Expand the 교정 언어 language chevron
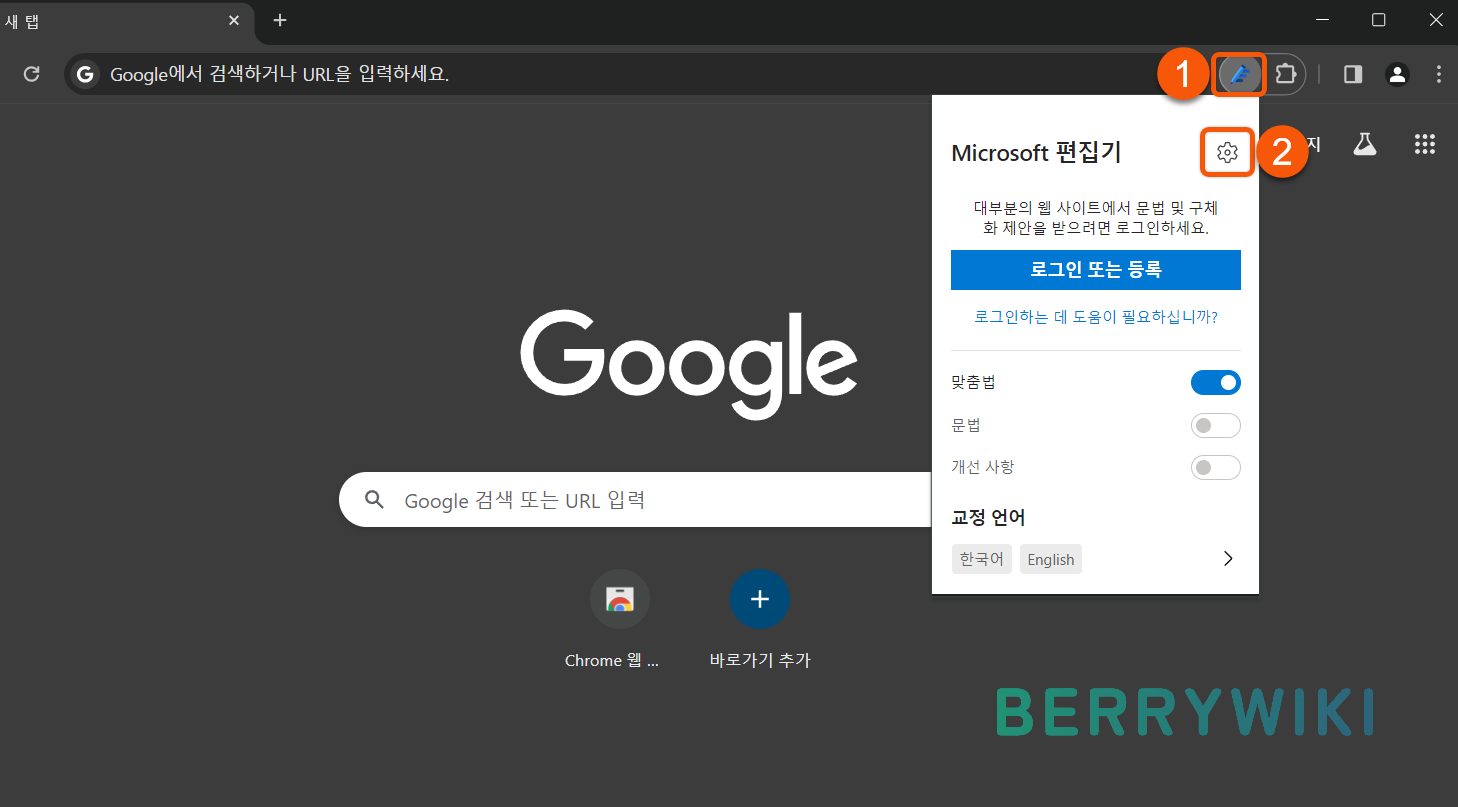 [1228, 559]
